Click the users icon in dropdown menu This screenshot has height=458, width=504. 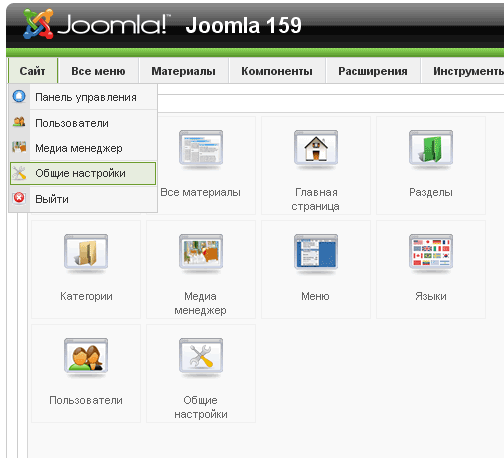click(19, 122)
